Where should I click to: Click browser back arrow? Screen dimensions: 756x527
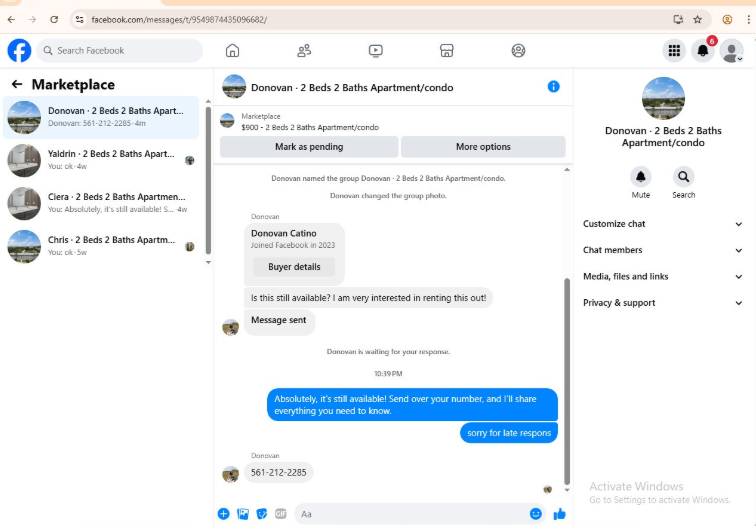point(12,19)
